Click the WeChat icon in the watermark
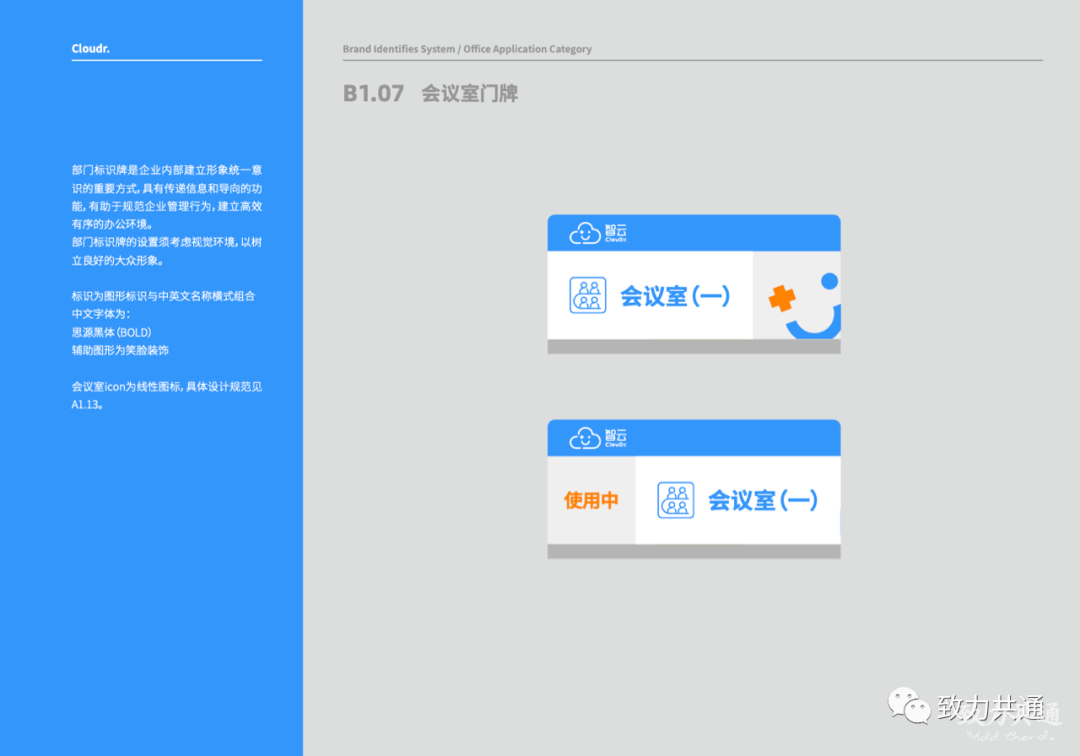The height and width of the screenshot is (756, 1080). pos(909,707)
